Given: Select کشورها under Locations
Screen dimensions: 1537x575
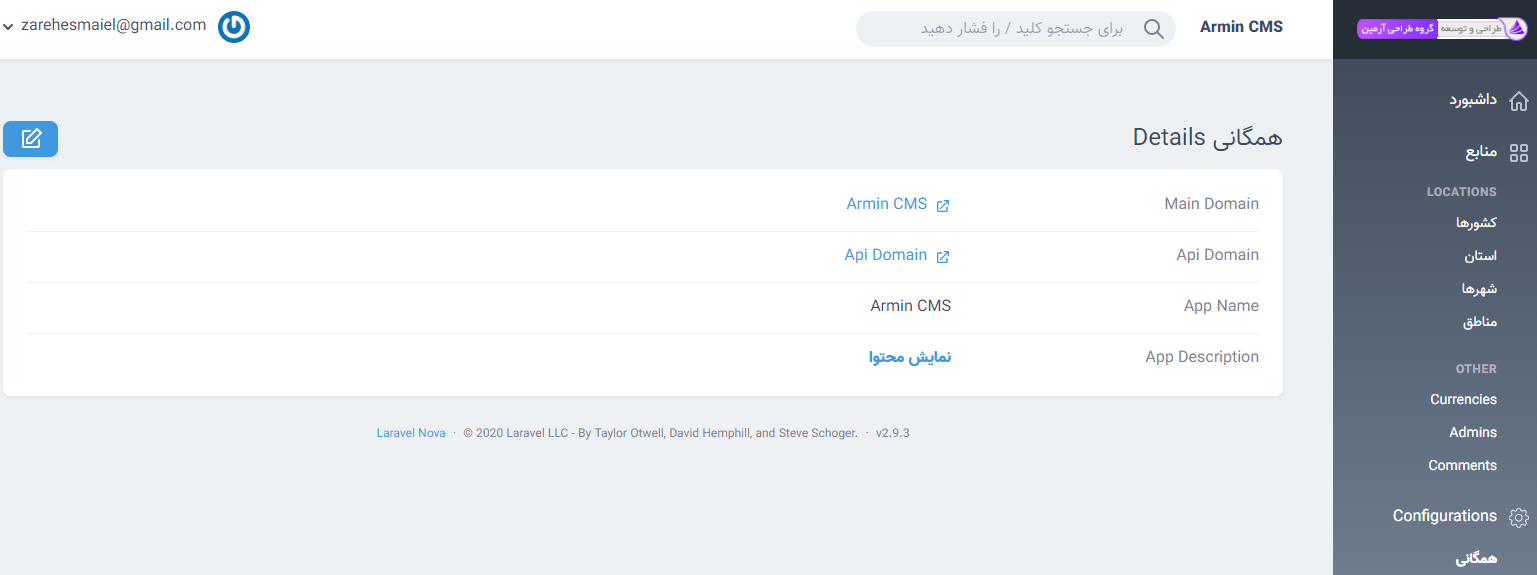Looking at the screenshot, I should 1476,223.
